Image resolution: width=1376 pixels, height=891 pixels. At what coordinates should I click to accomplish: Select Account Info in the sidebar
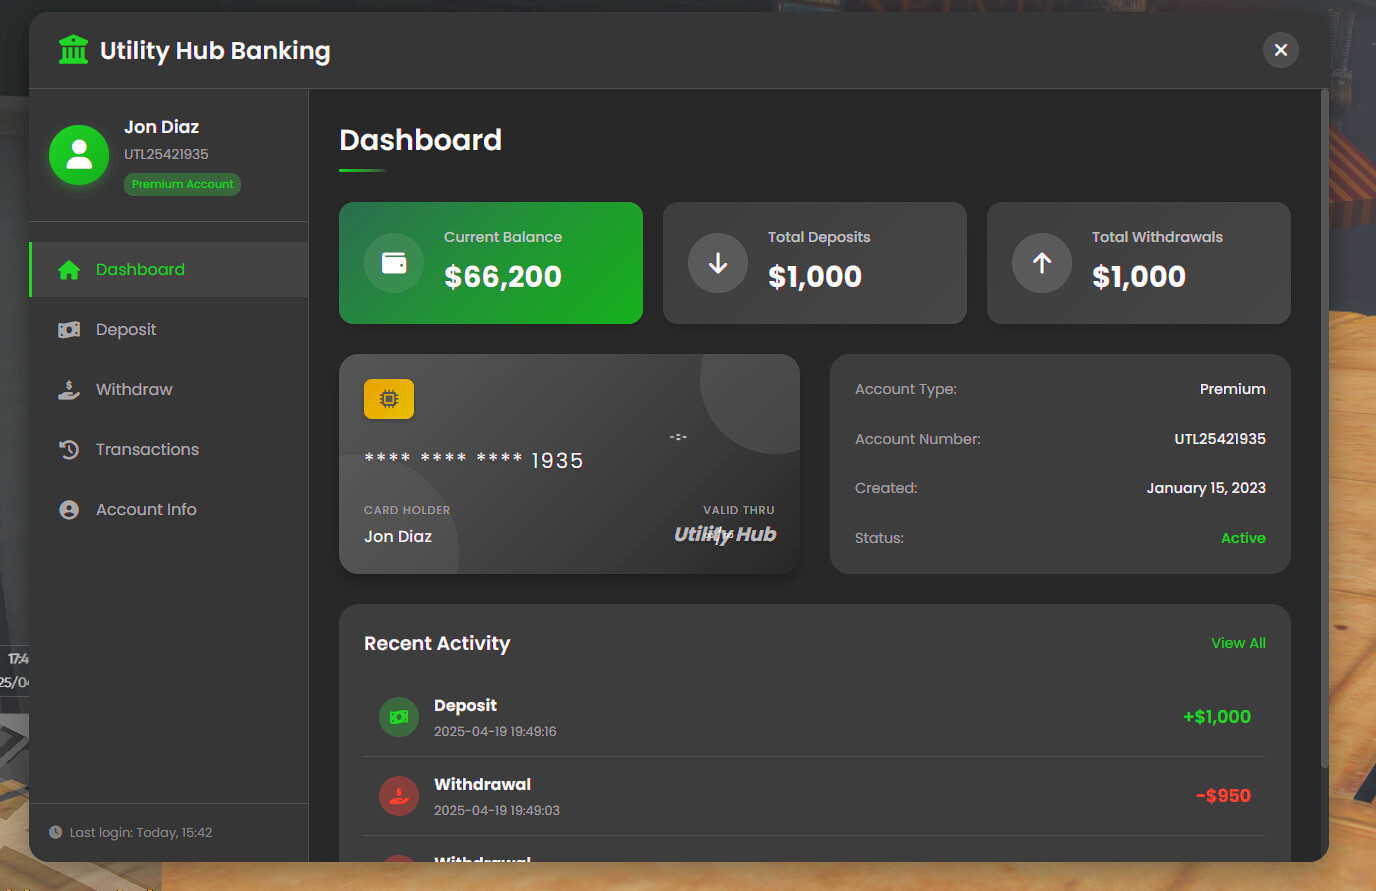tap(169, 510)
